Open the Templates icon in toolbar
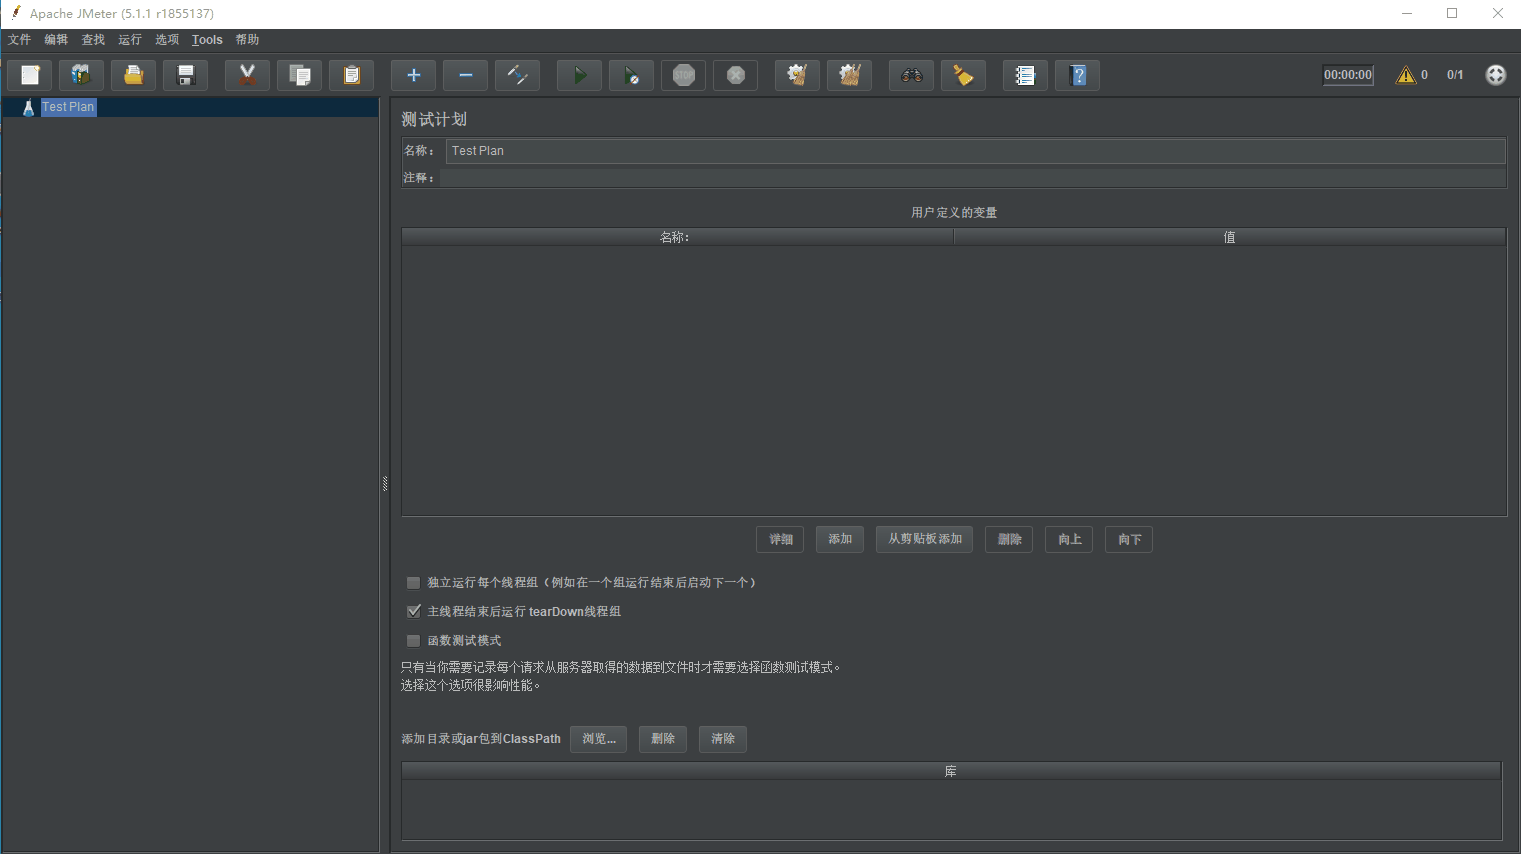1521x854 pixels. [81, 75]
